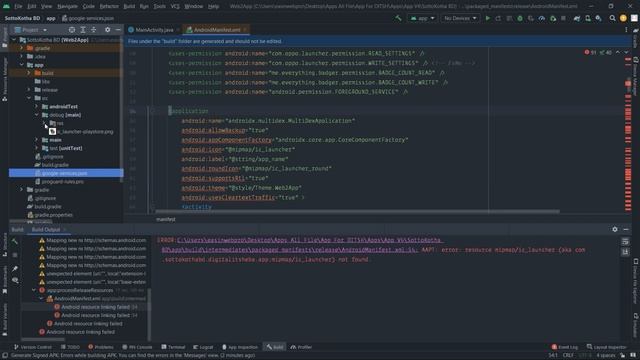Click the error count indicator in editor
This screenshot has height=360, width=640.
tap(590, 52)
